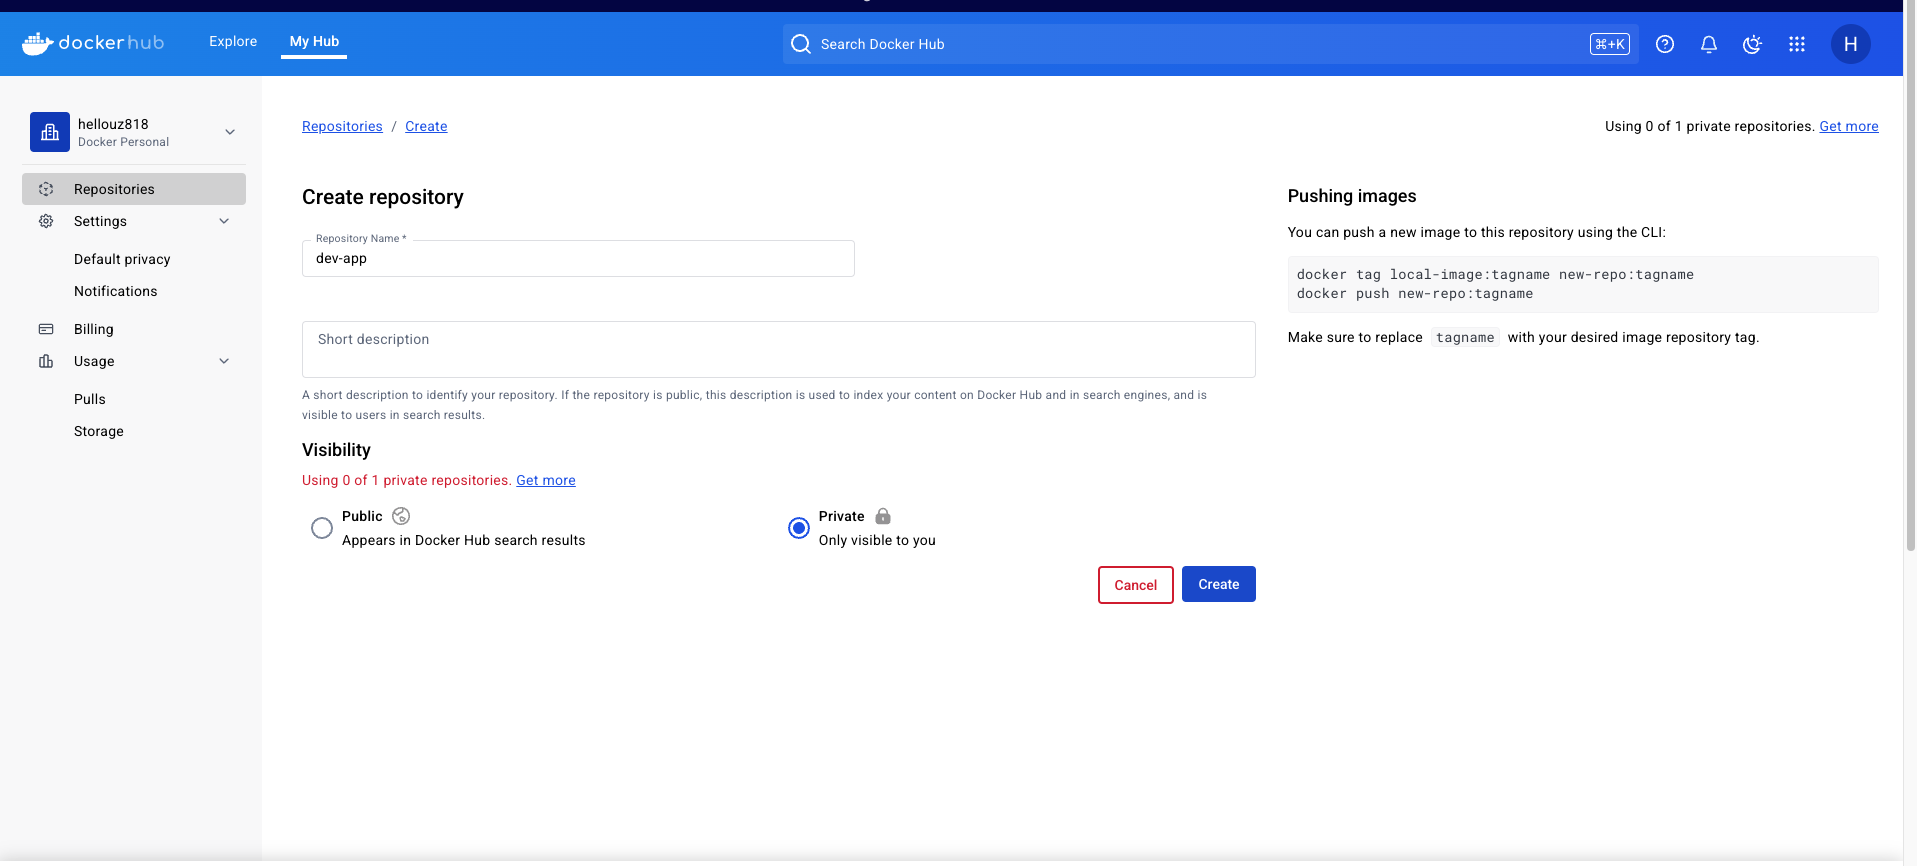This screenshot has height=866, width=1917.
Task: Open Repositories in the sidebar
Action: (134, 189)
